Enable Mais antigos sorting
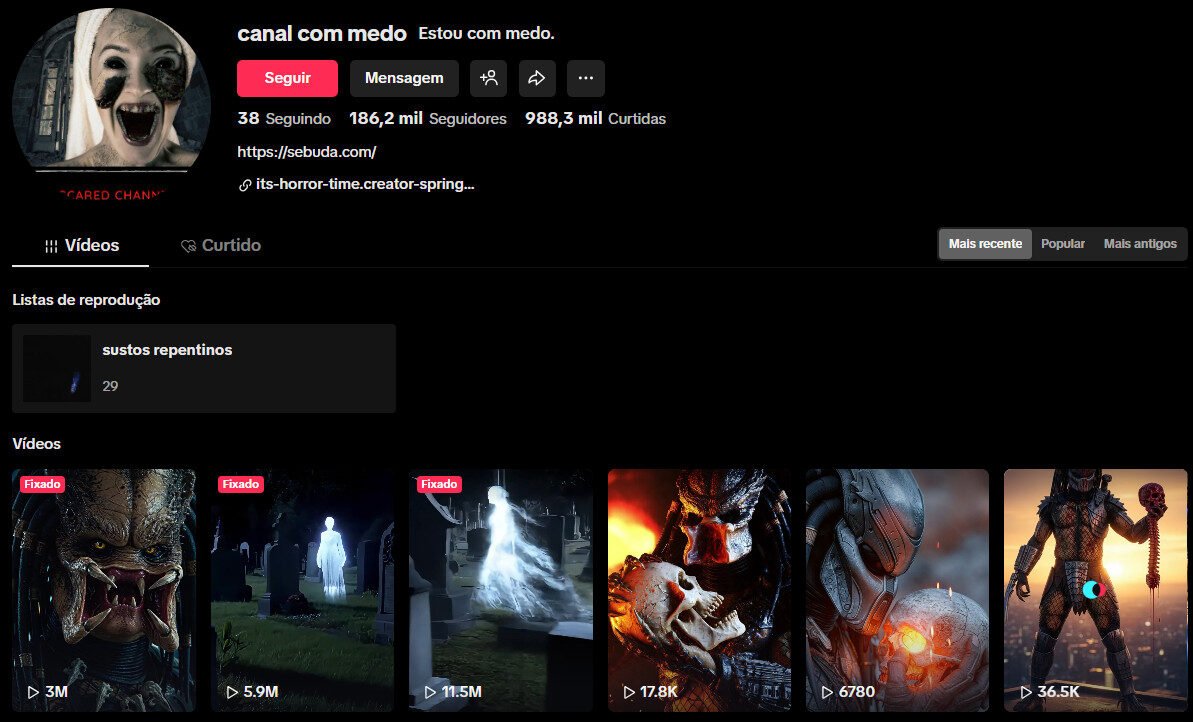The width and height of the screenshot is (1193, 722). coord(1139,243)
